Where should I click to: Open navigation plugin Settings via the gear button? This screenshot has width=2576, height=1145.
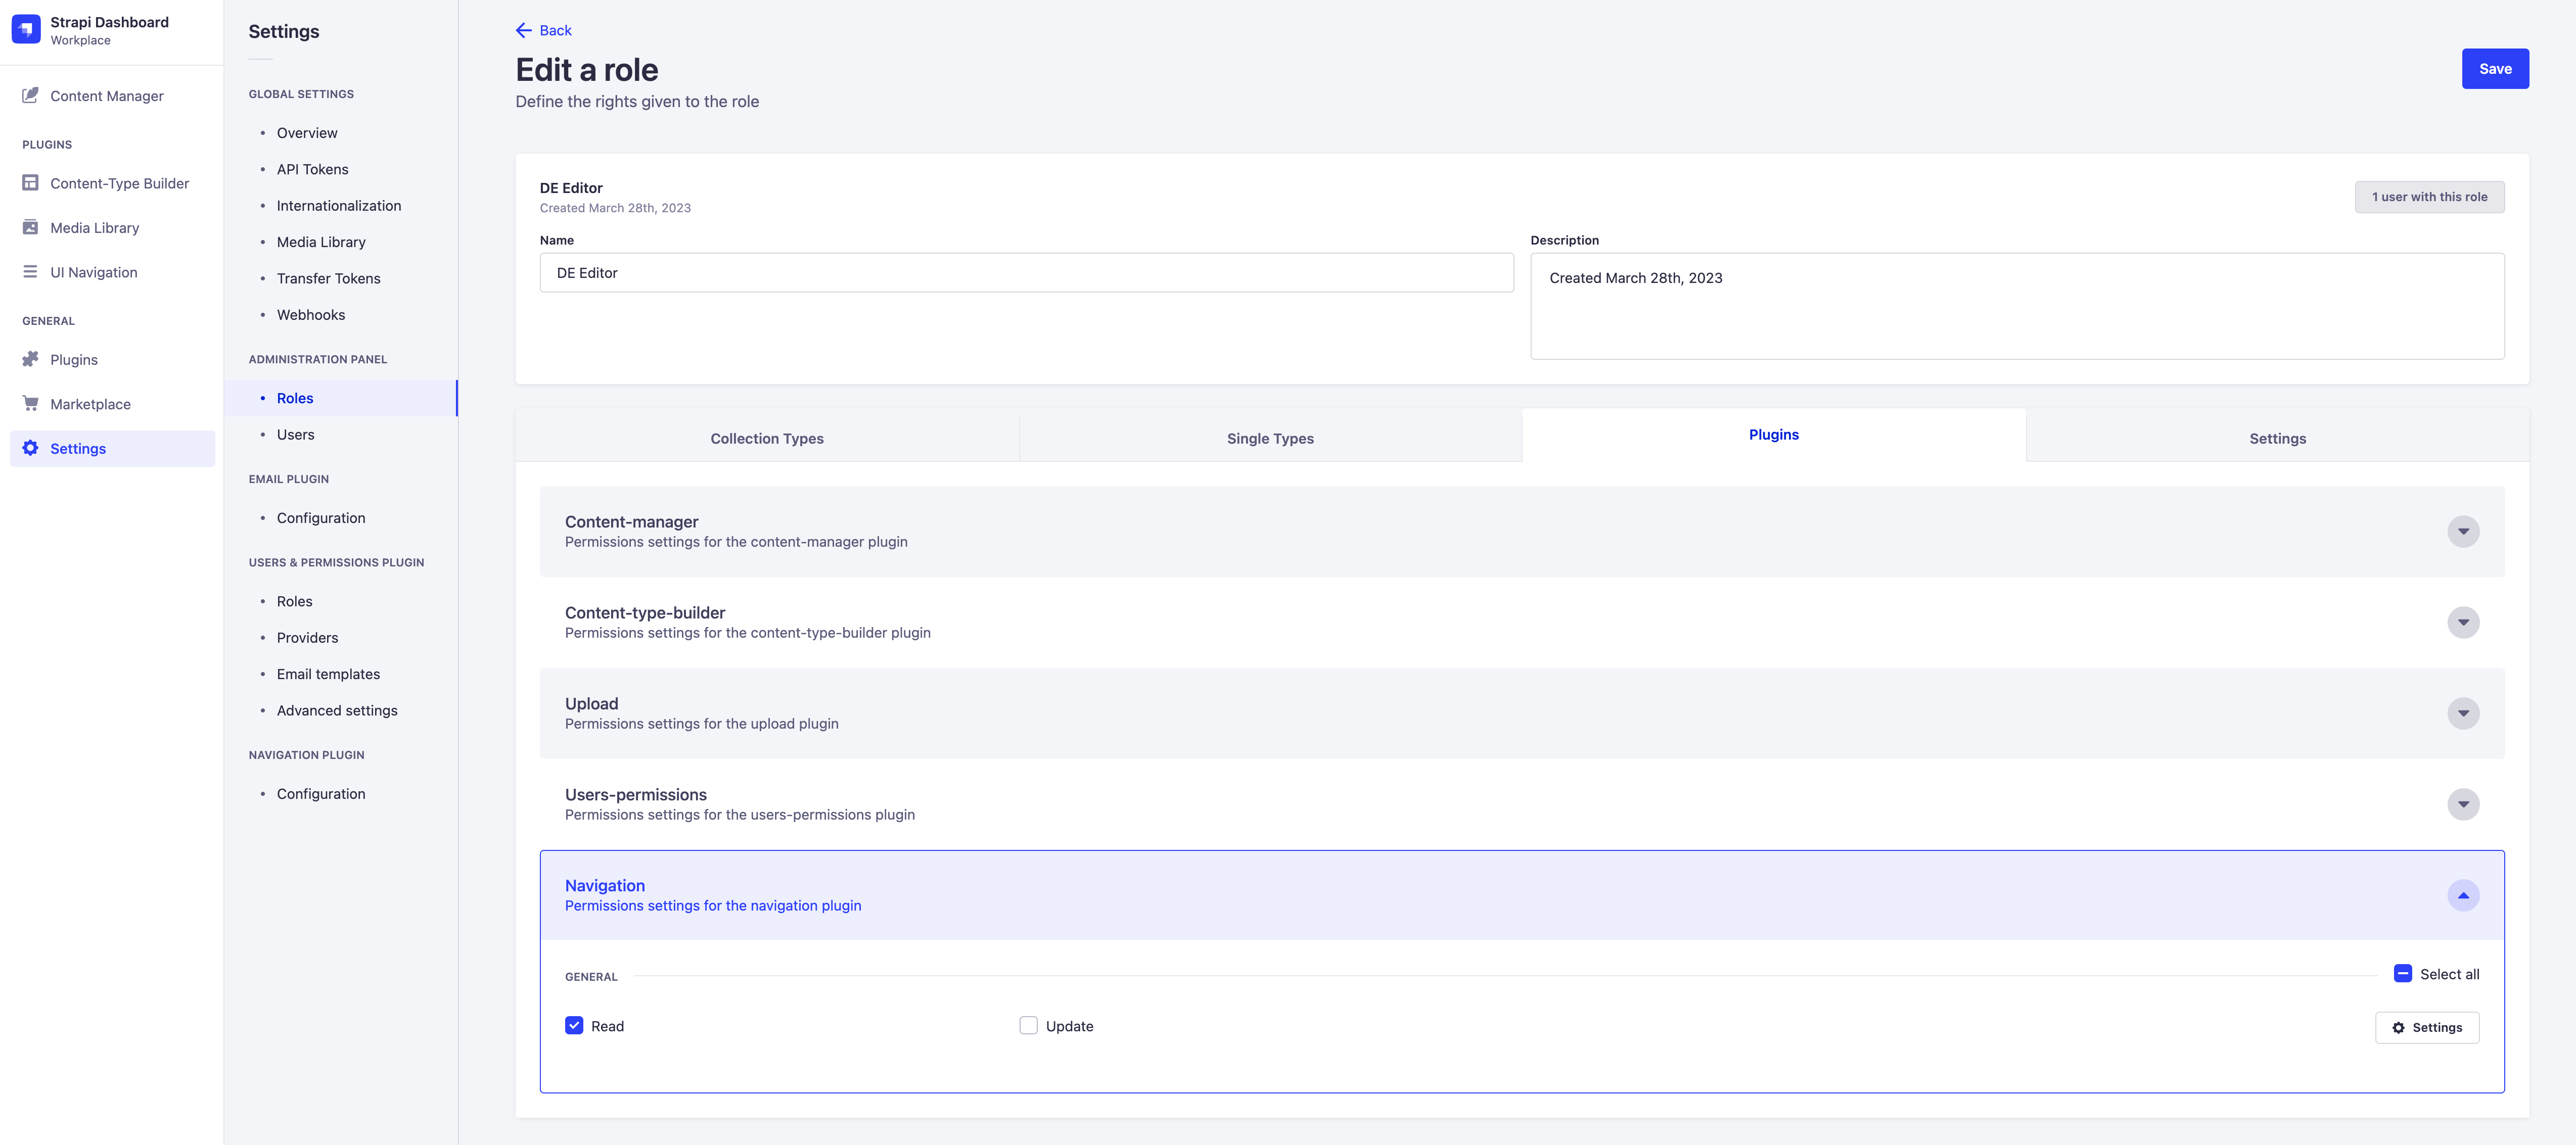tap(2427, 1026)
